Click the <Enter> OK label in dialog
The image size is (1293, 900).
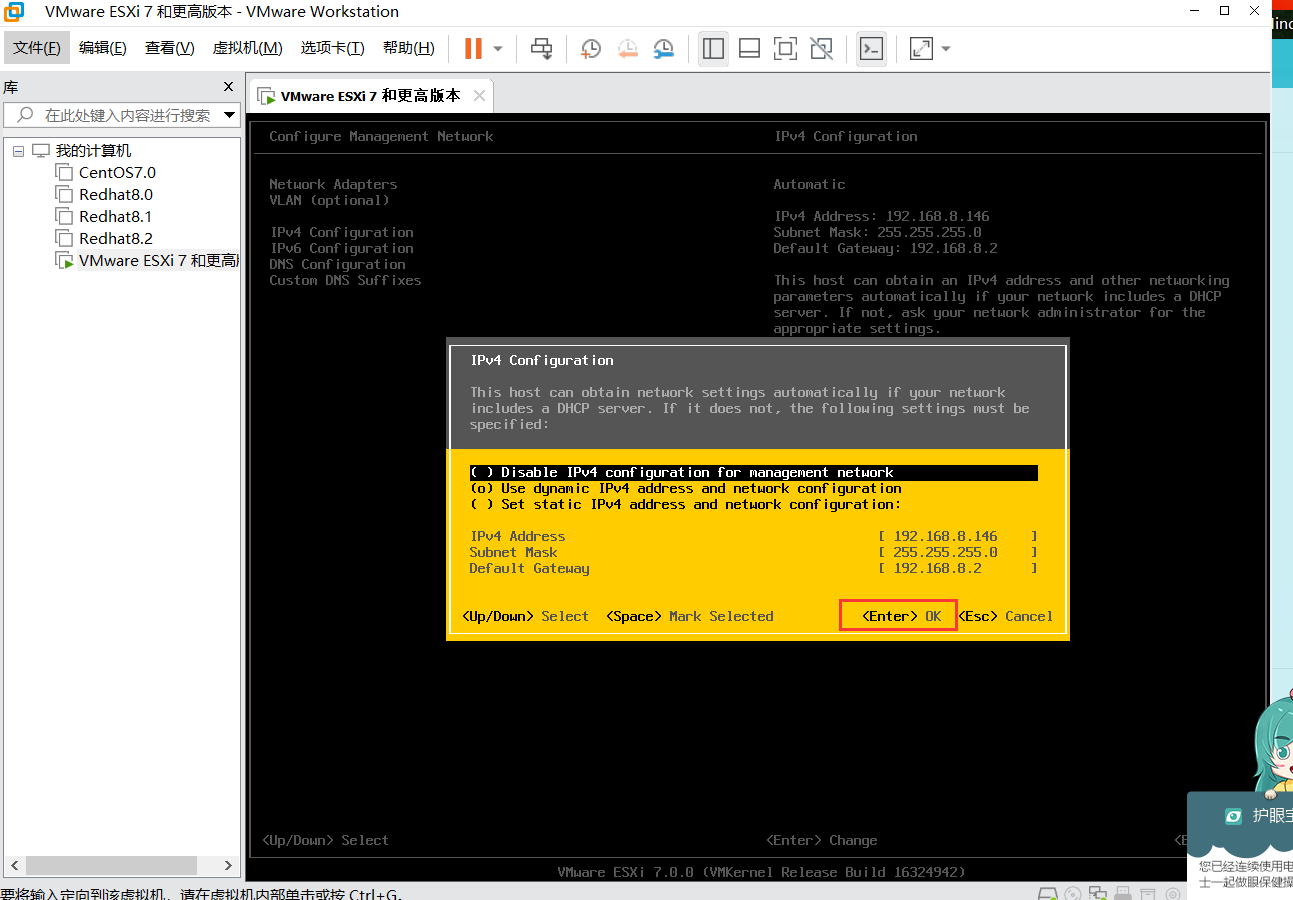901,616
